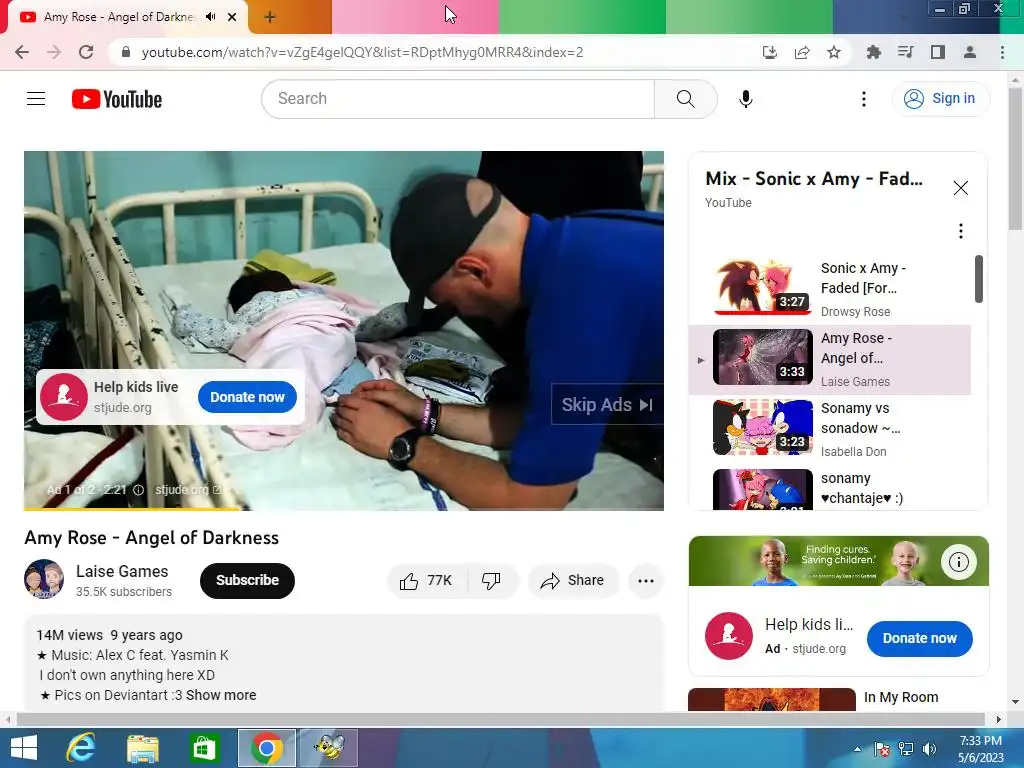Expand description with Show more

(x=221, y=696)
